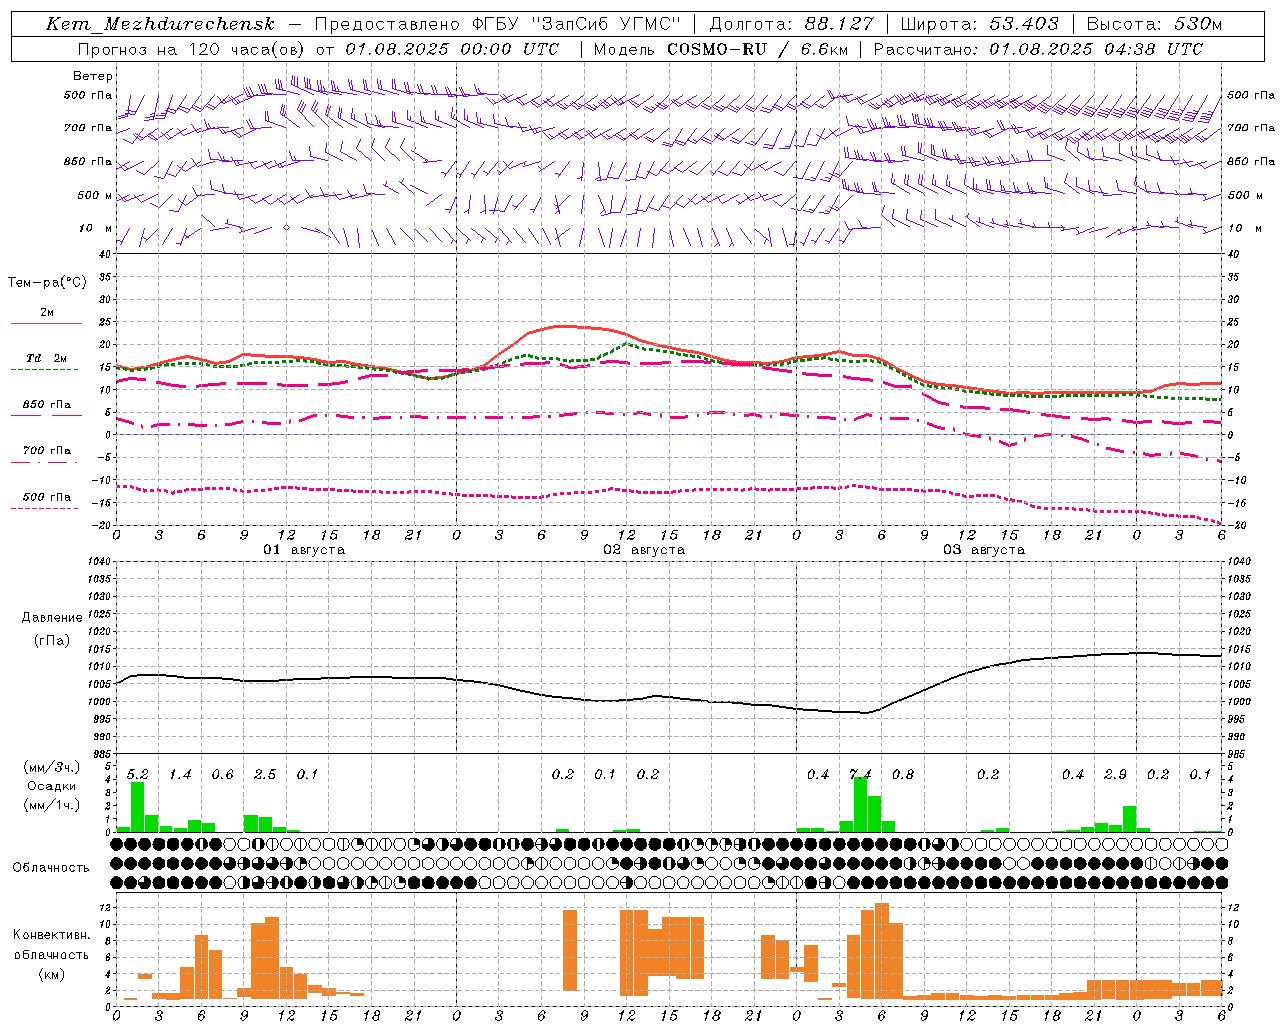Click the 'Высота: 530м' value

[x=1154, y=24]
